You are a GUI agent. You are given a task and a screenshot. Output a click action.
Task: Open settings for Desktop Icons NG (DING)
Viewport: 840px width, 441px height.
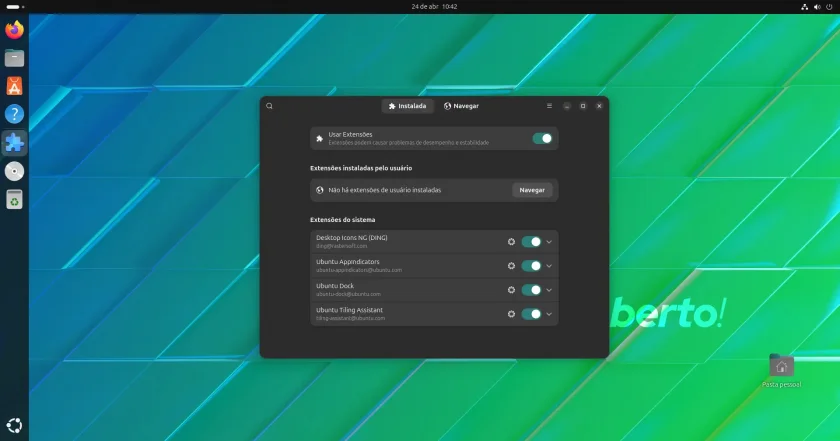[x=511, y=242]
